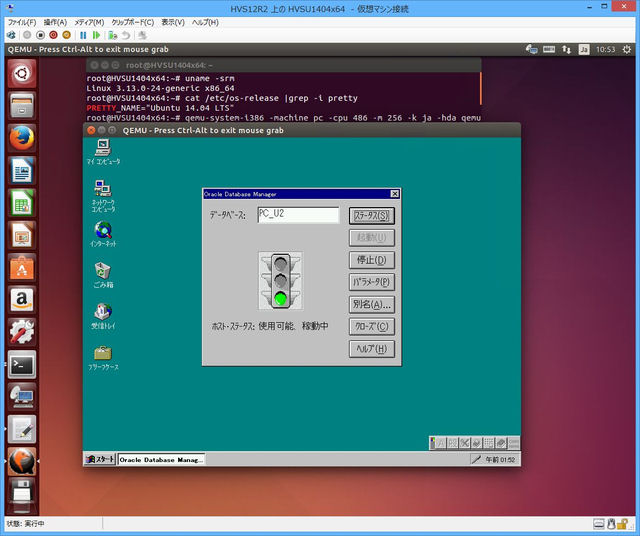Click the 10:53 clock in Ubuntu panel
The image size is (640, 536).
(x=605, y=49)
